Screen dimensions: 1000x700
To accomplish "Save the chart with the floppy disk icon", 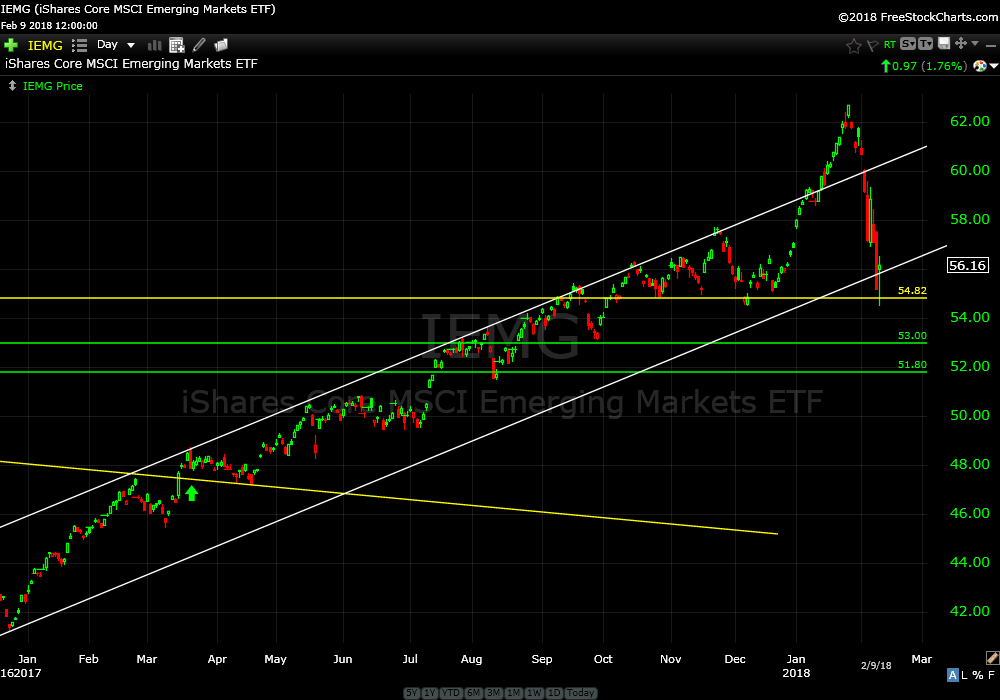I will point(942,44).
